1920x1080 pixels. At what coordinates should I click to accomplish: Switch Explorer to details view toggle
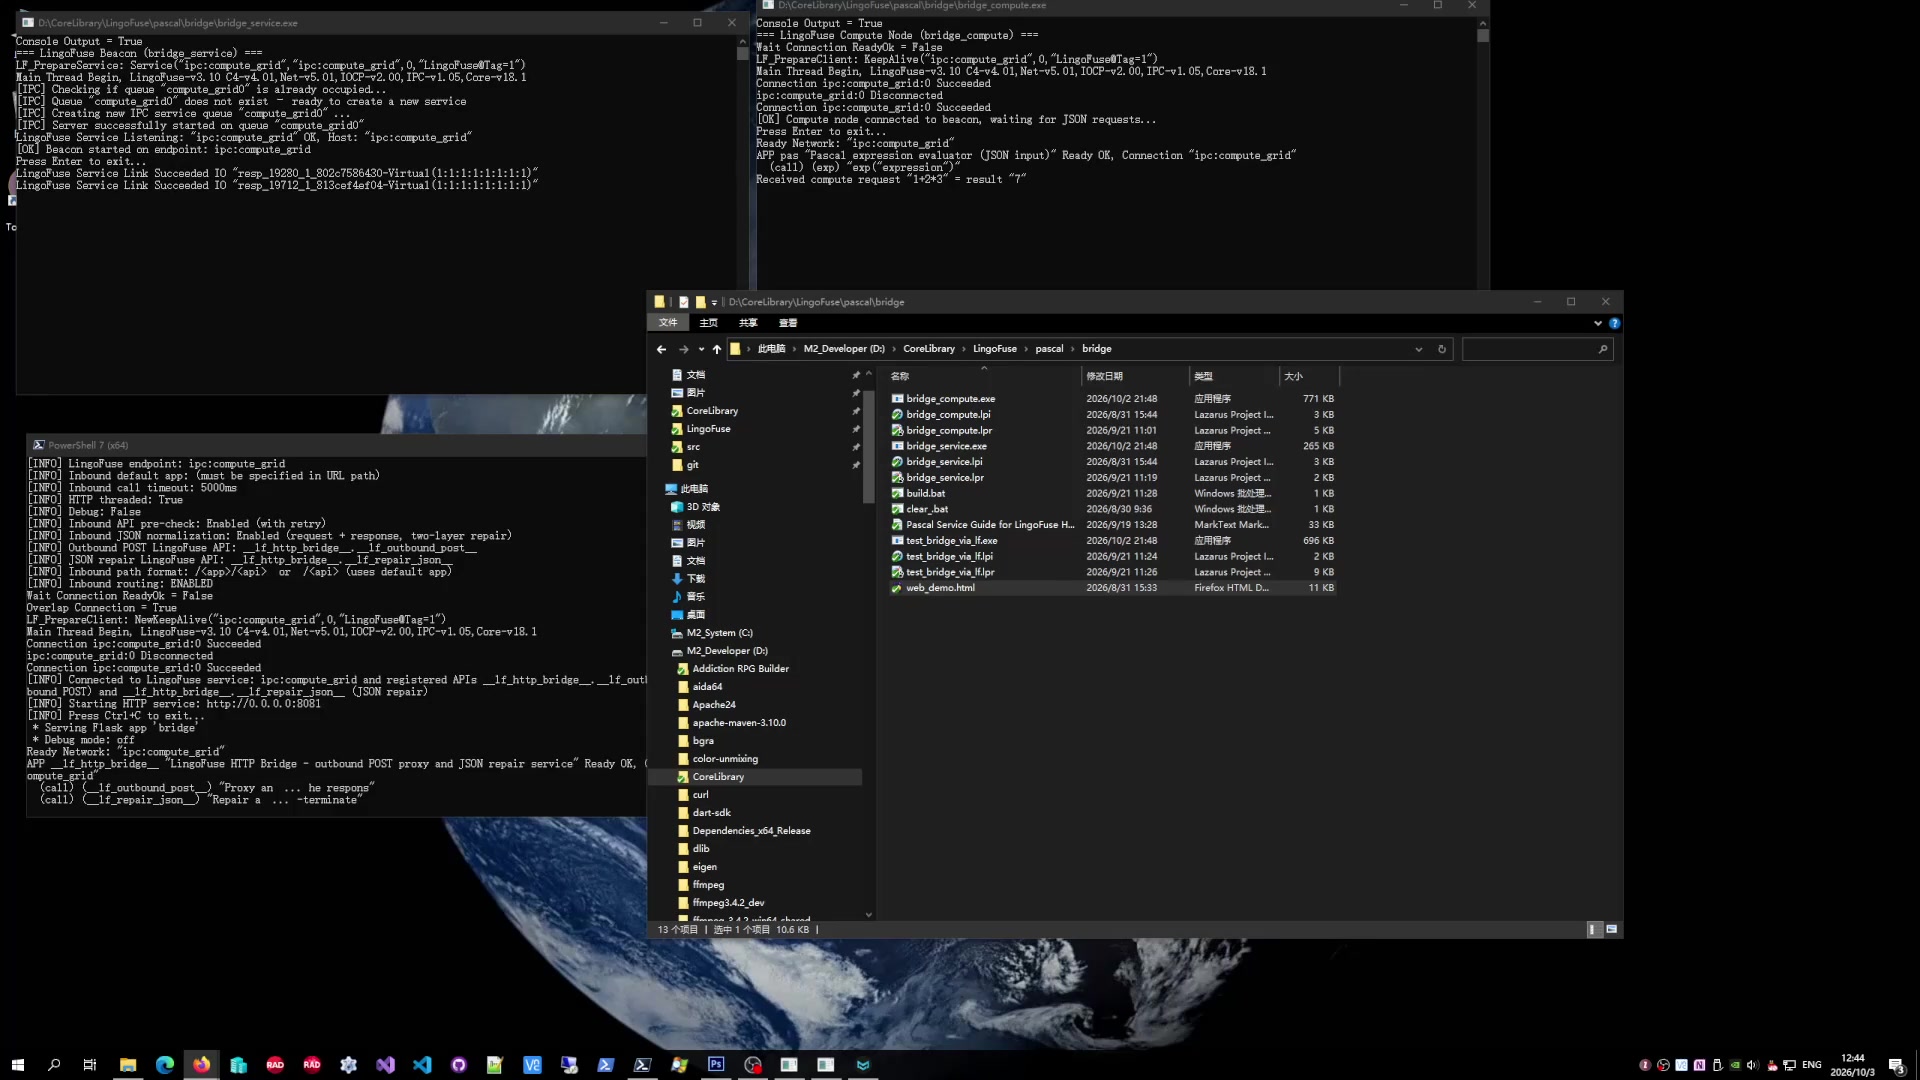pyautogui.click(x=1593, y=929)
